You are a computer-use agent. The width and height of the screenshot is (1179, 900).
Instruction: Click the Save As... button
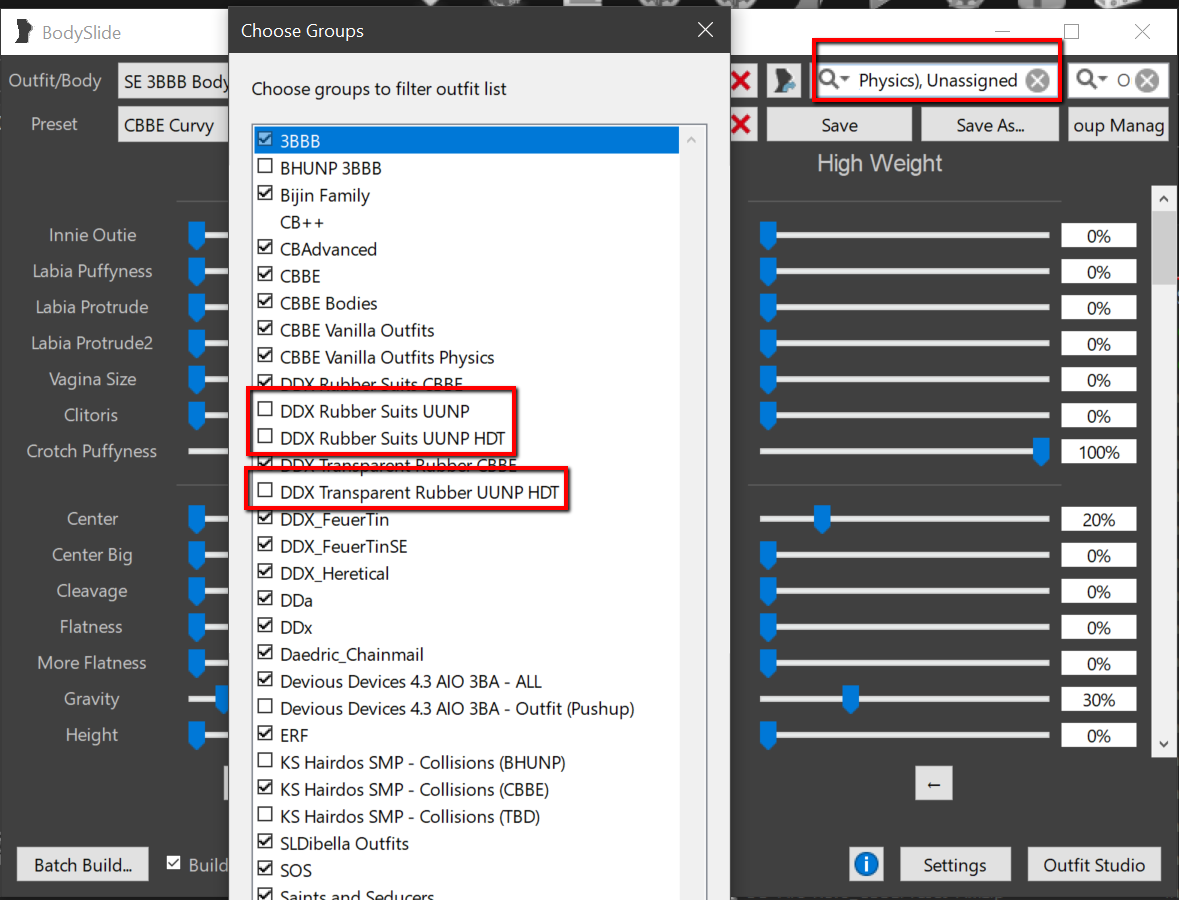click(990, 125)
